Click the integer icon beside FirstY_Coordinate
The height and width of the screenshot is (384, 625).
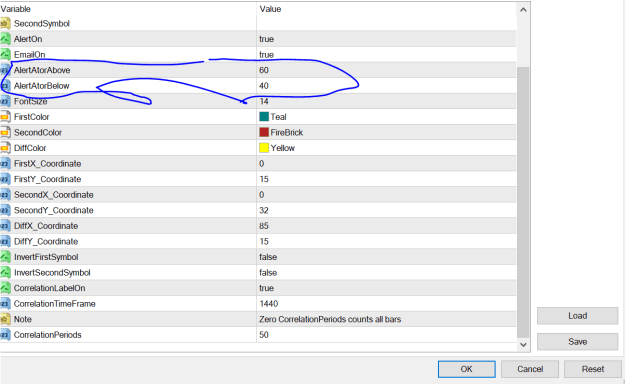point(5,179)
